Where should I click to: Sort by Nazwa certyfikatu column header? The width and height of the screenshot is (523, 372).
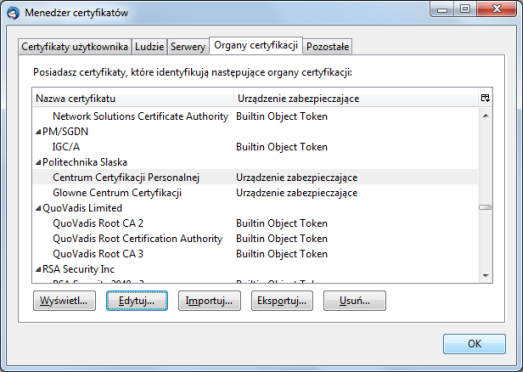pos(133,98)
